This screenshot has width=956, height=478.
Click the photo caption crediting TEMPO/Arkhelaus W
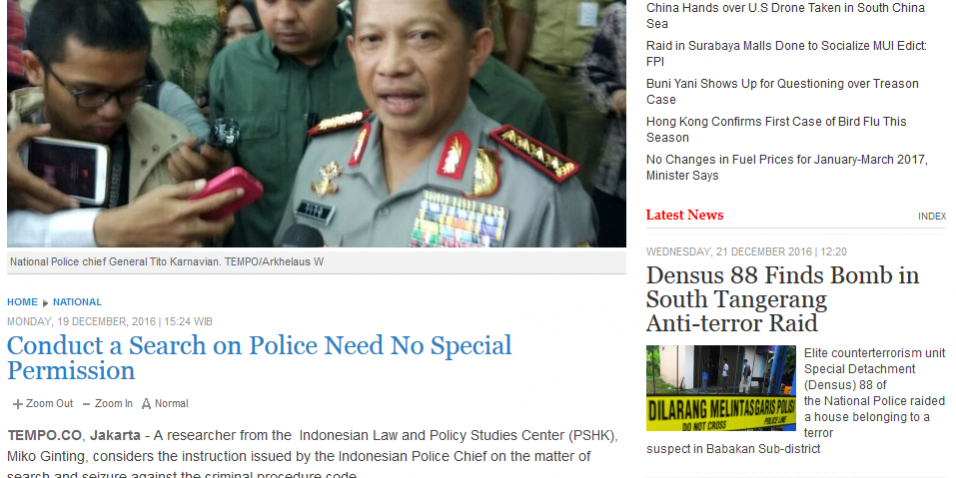(166, 262)
